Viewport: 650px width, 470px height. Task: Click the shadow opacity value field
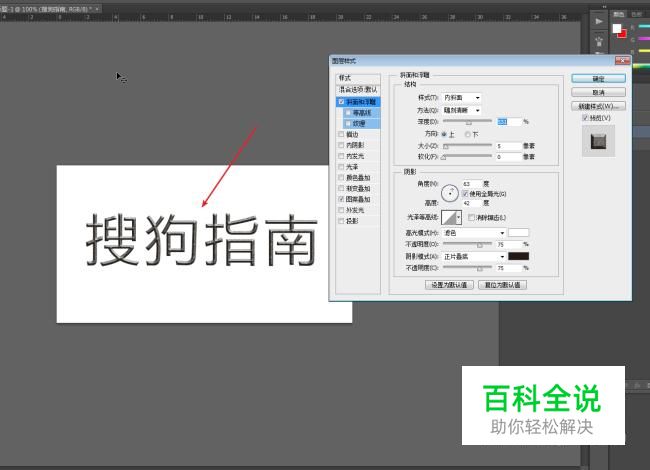click(x=509, y=268)
